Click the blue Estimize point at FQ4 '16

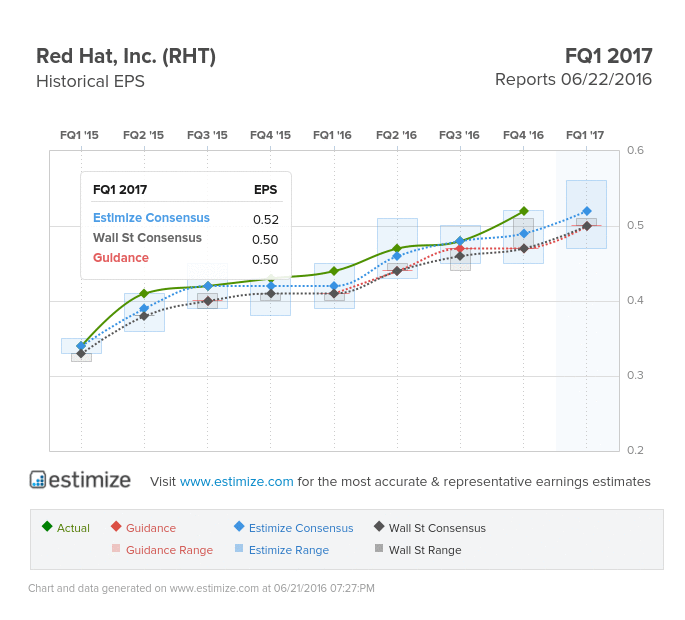[524, 234]
